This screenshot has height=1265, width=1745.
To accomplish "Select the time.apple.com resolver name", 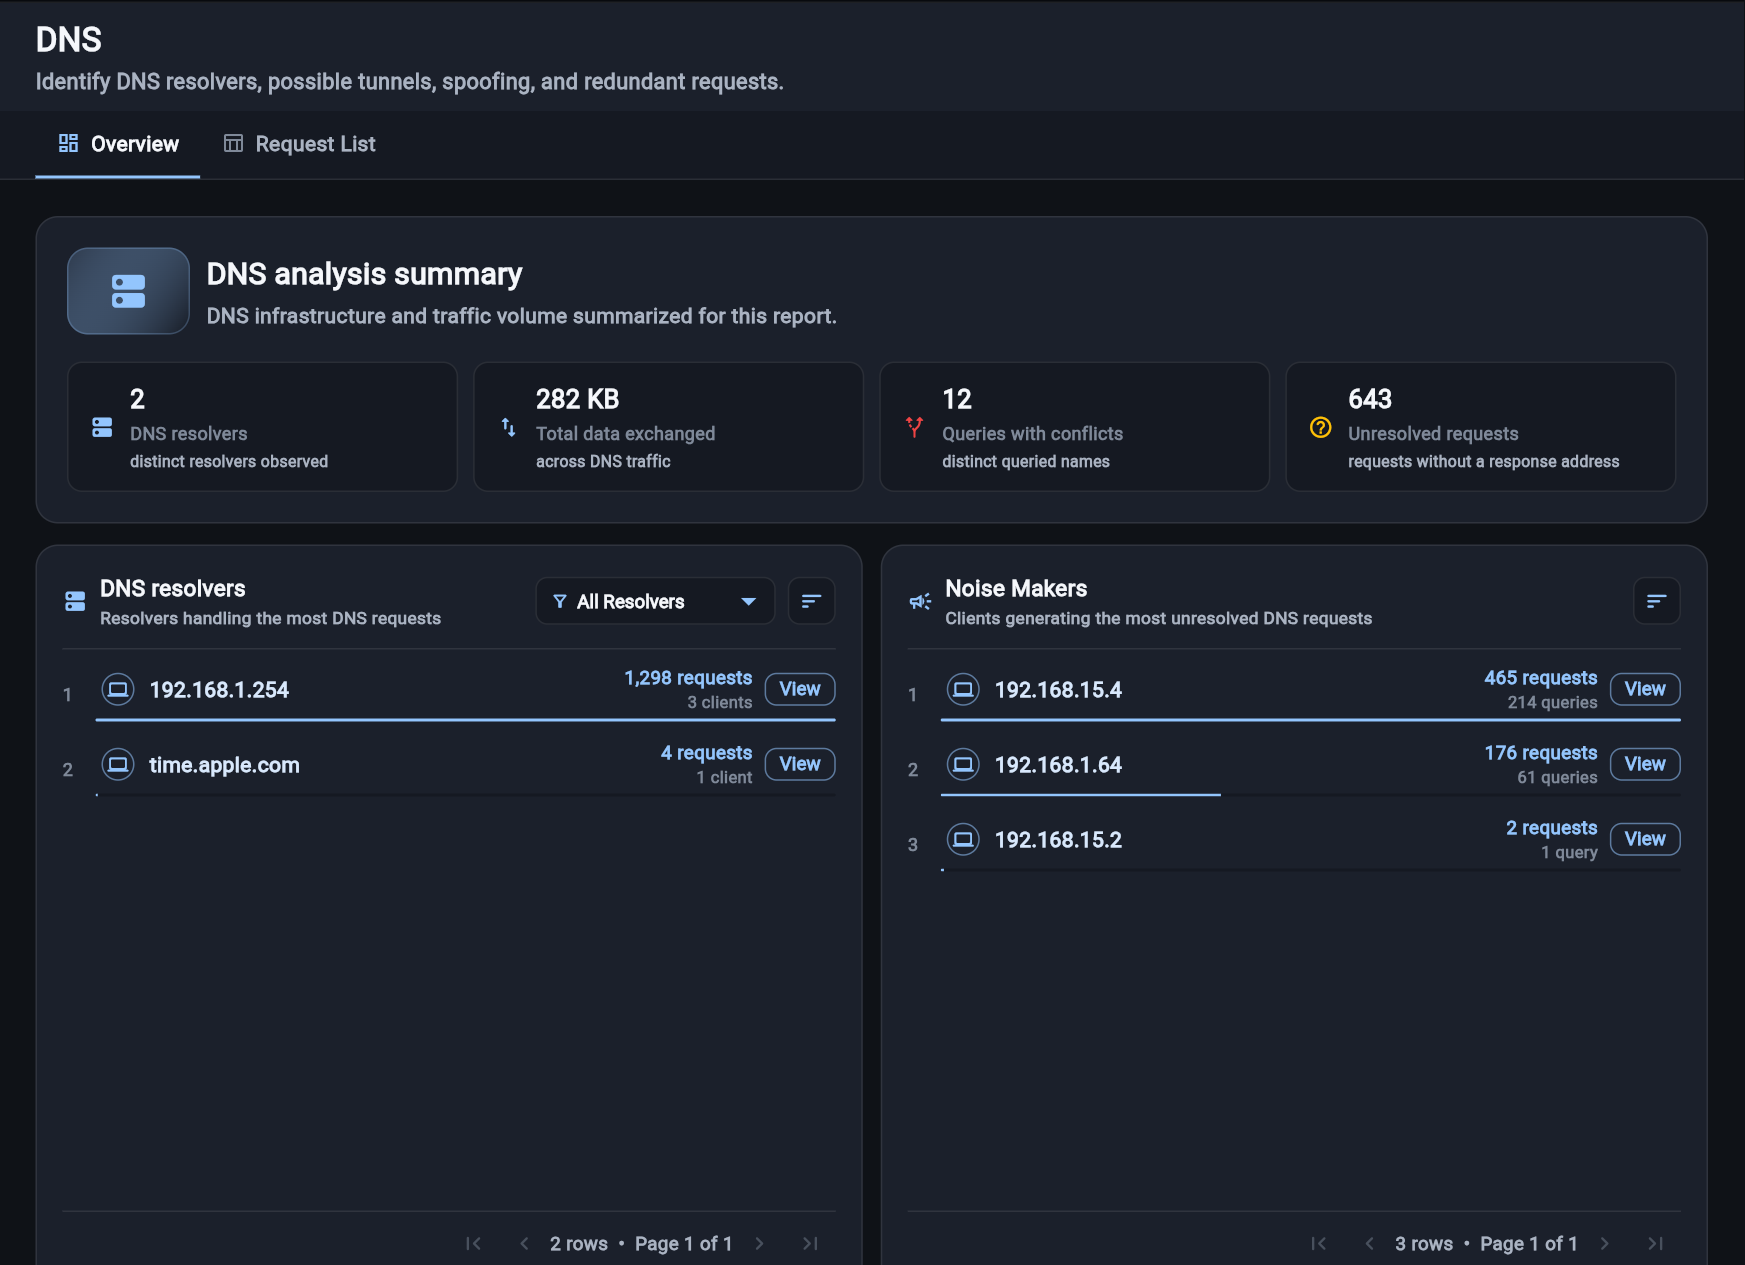I will 224,765.
